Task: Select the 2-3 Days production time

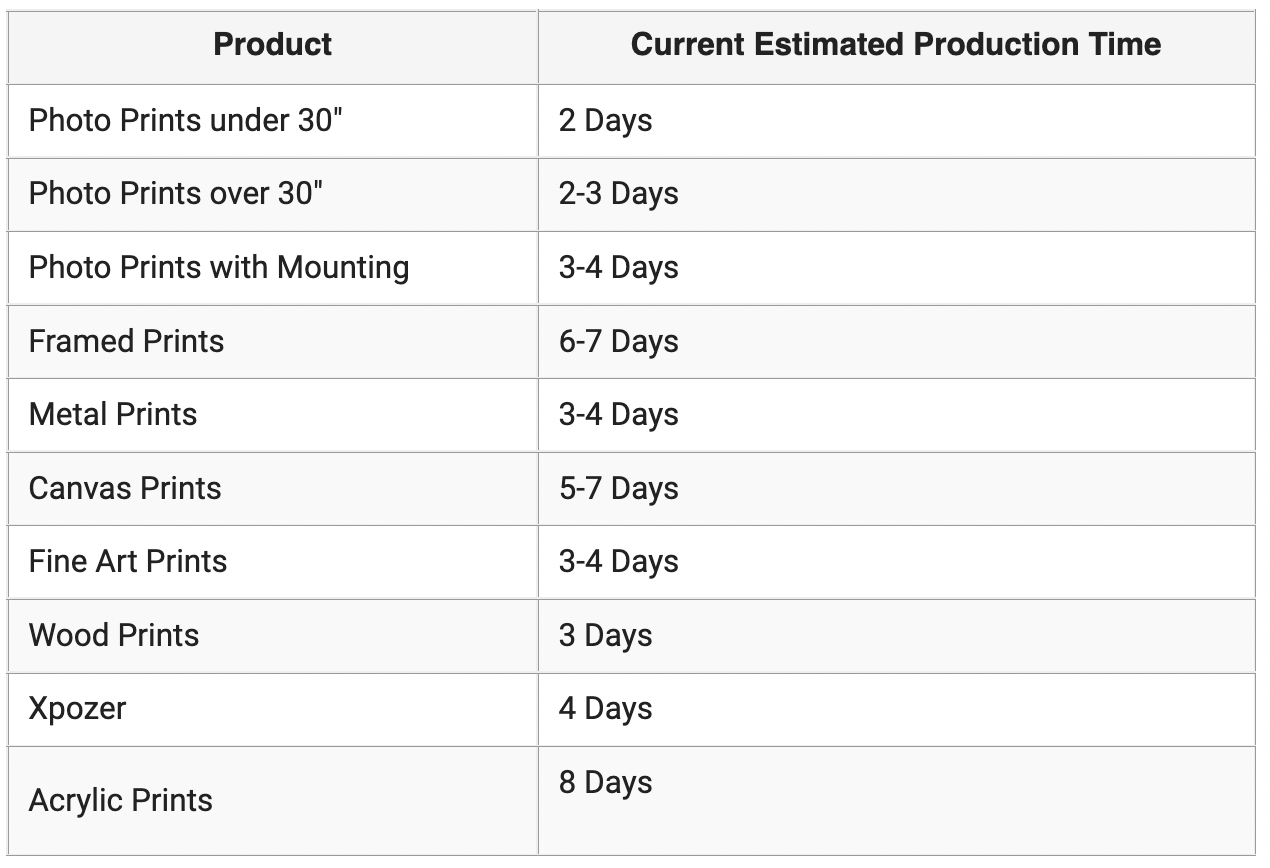Action: tap(618, 194)
